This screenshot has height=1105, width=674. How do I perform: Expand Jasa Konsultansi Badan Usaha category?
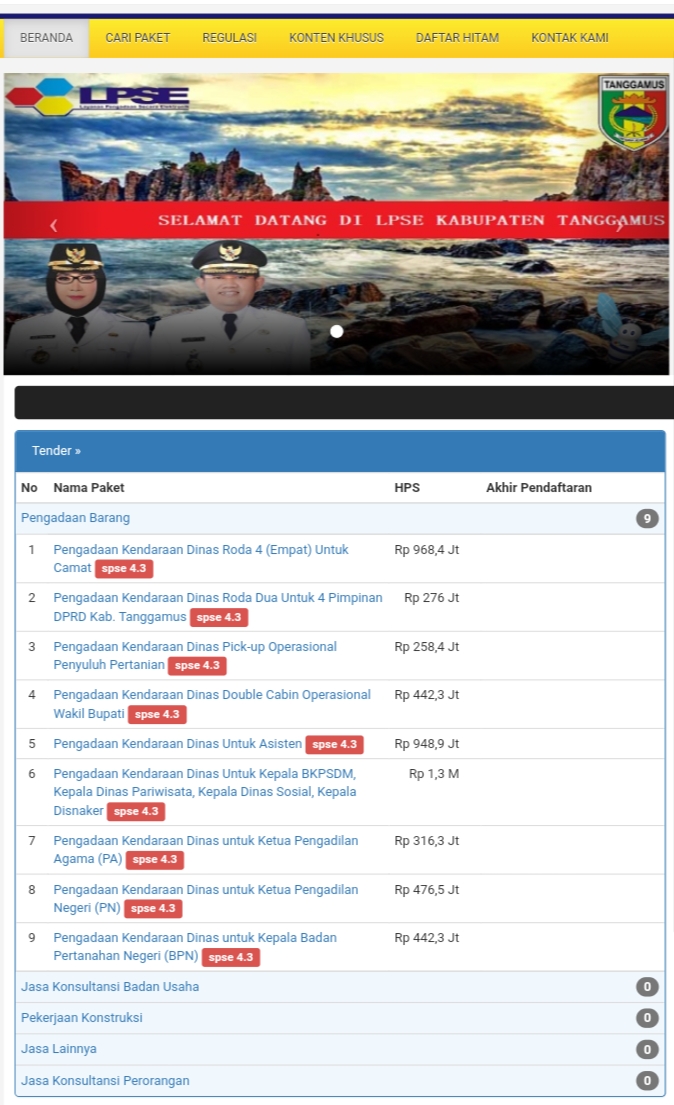pyautogui.click(x=110, y=987)
